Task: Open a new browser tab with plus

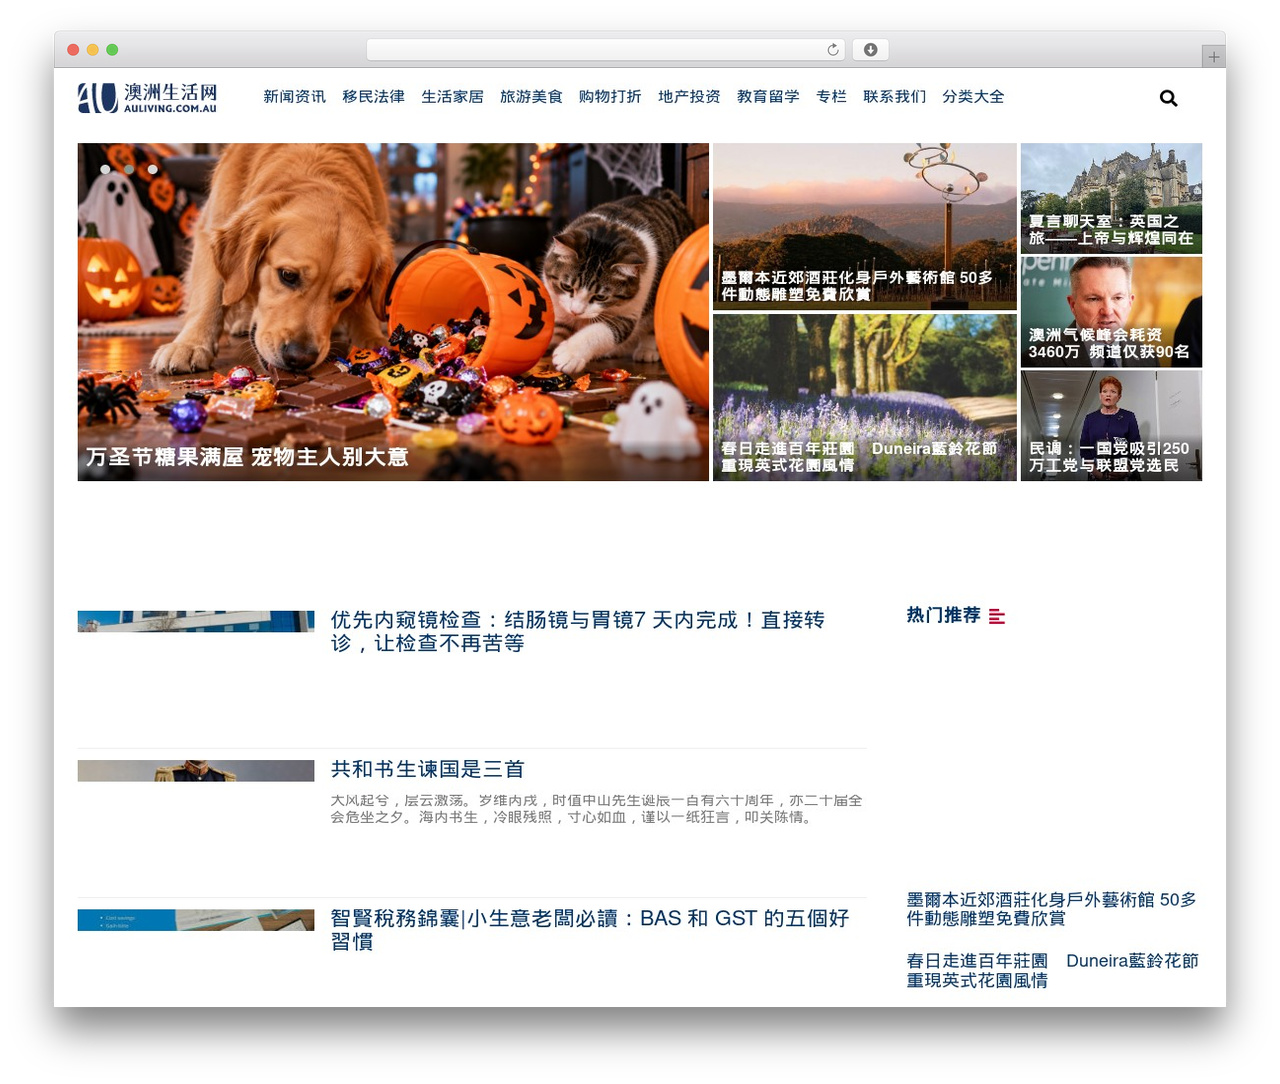Action: pyautogui.click(x=1213, y=57)
